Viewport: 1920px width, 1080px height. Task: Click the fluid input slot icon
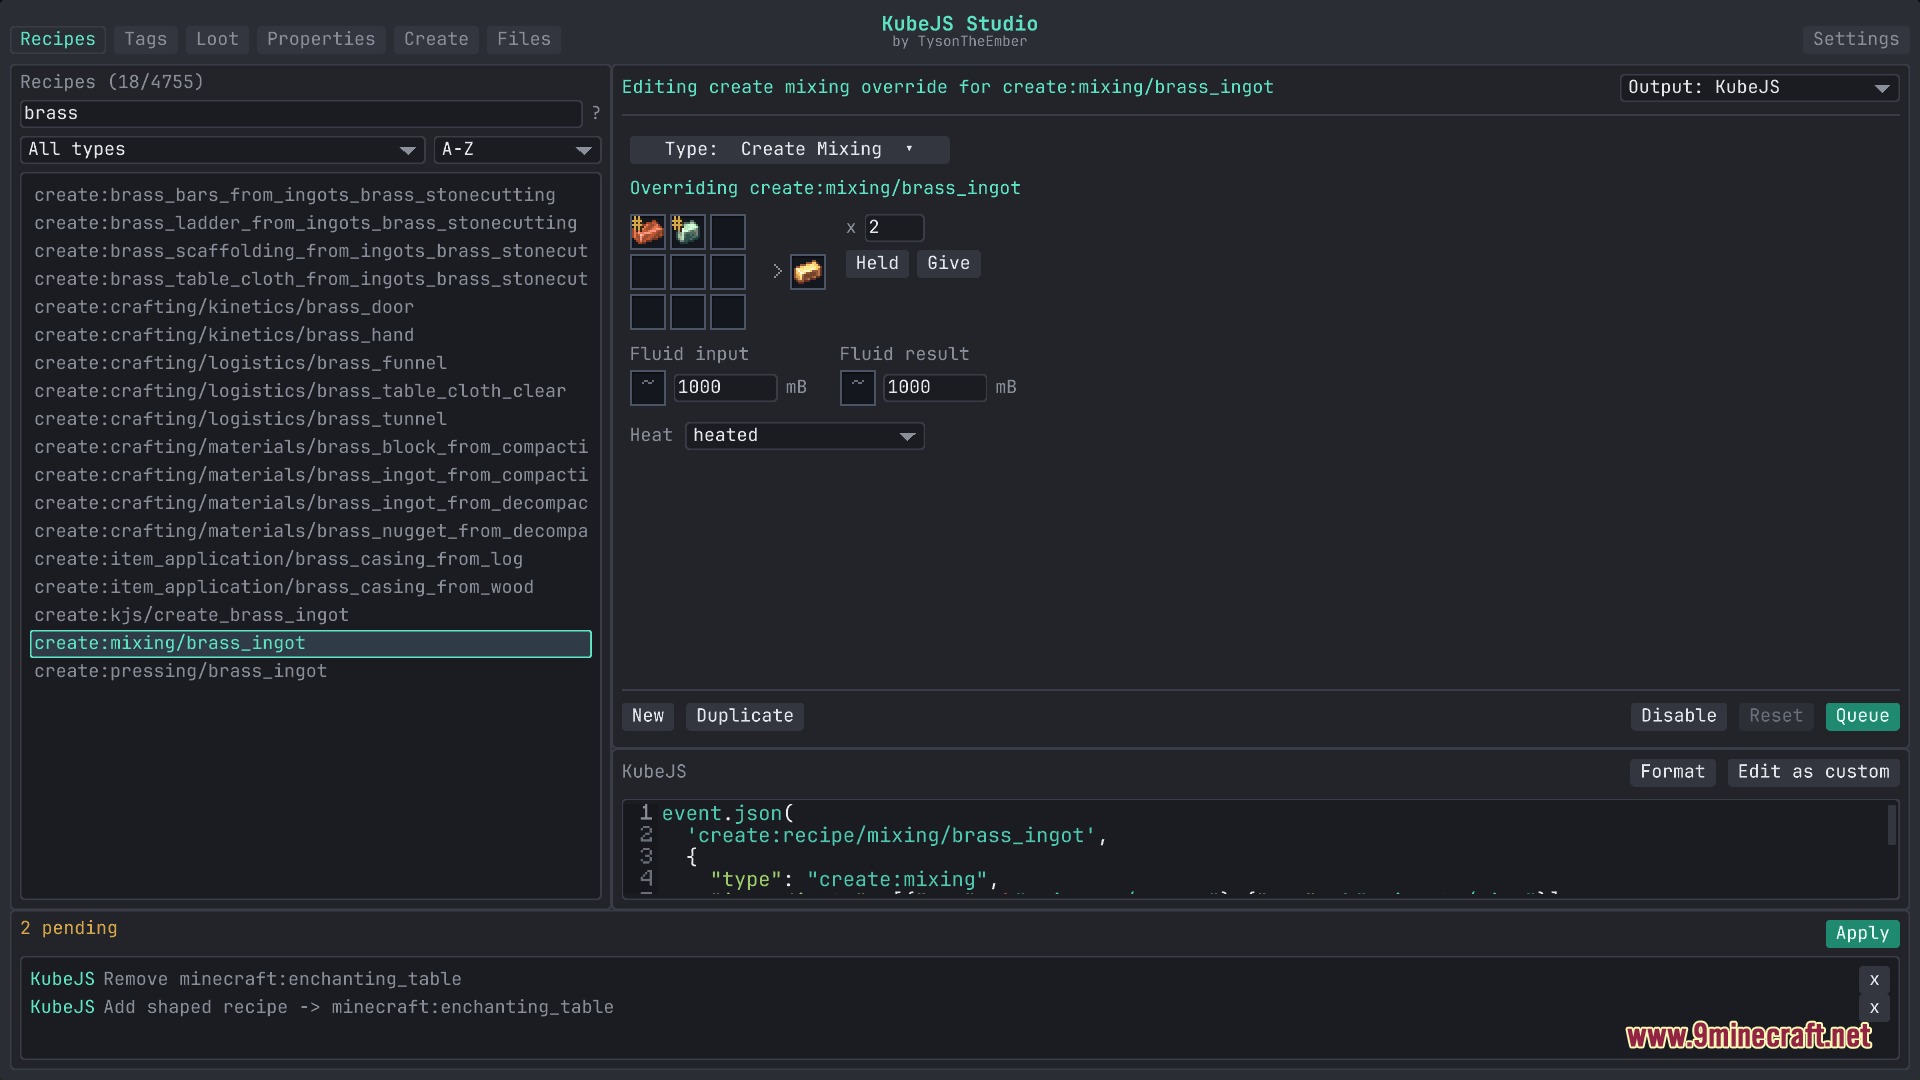(x=648, y=388)
